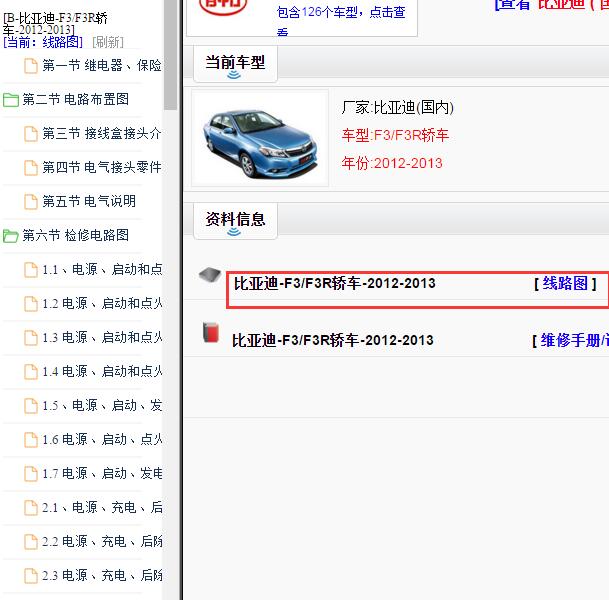This screenshot has height=600, width=609.
Task: Click the 刷新 refresh link
Action: click(x=108, y=42)
